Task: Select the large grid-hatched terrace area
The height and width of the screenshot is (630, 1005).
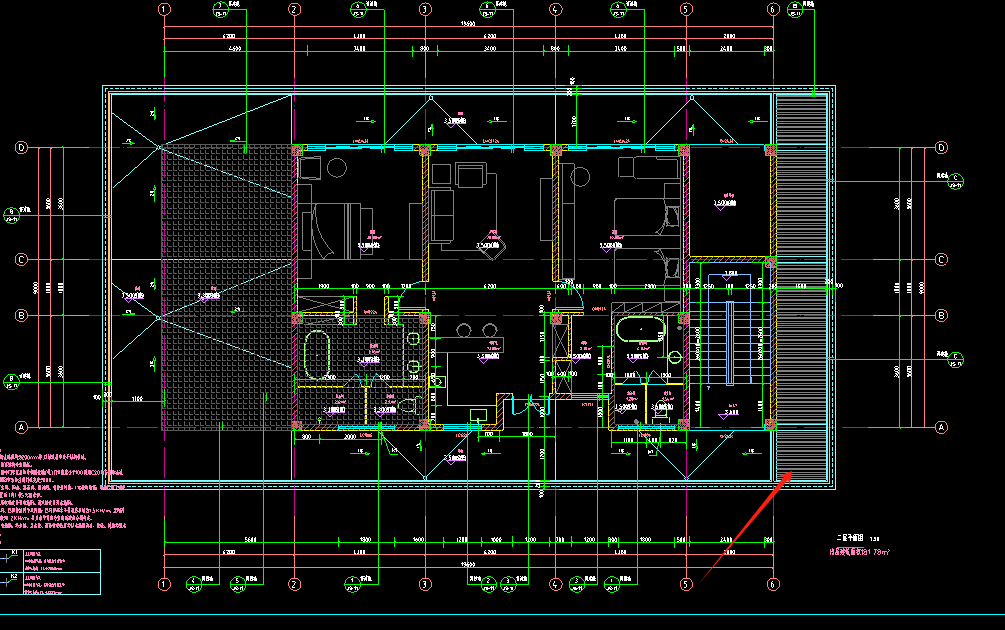Action: point(228,287)
